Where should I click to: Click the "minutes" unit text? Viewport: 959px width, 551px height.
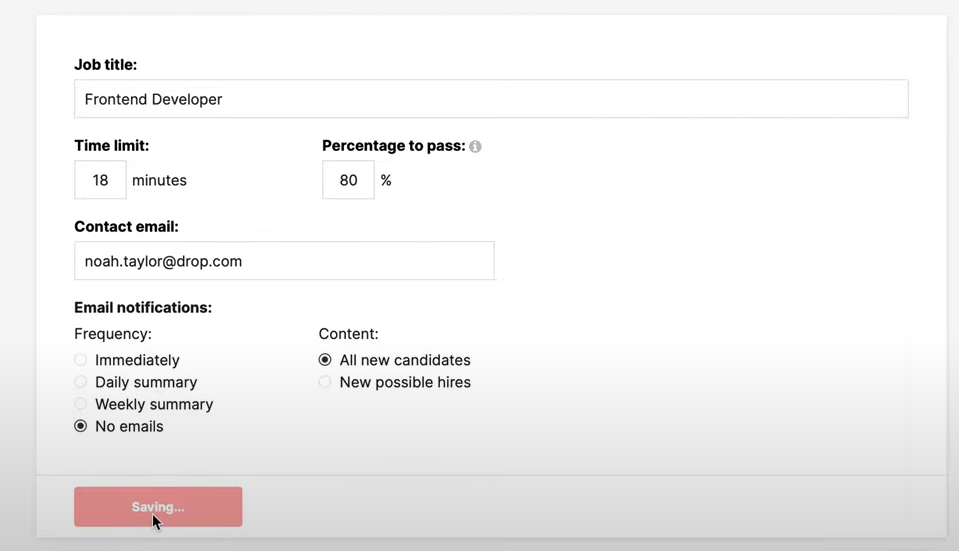(159, 181)
